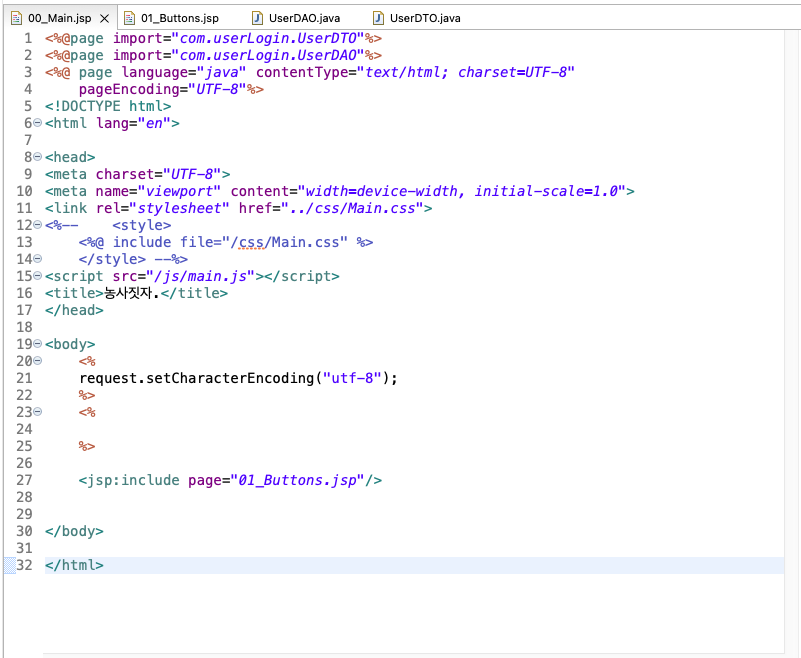Click the /js/main.js script source
The image size is (801, 658).
coord(200,276)
